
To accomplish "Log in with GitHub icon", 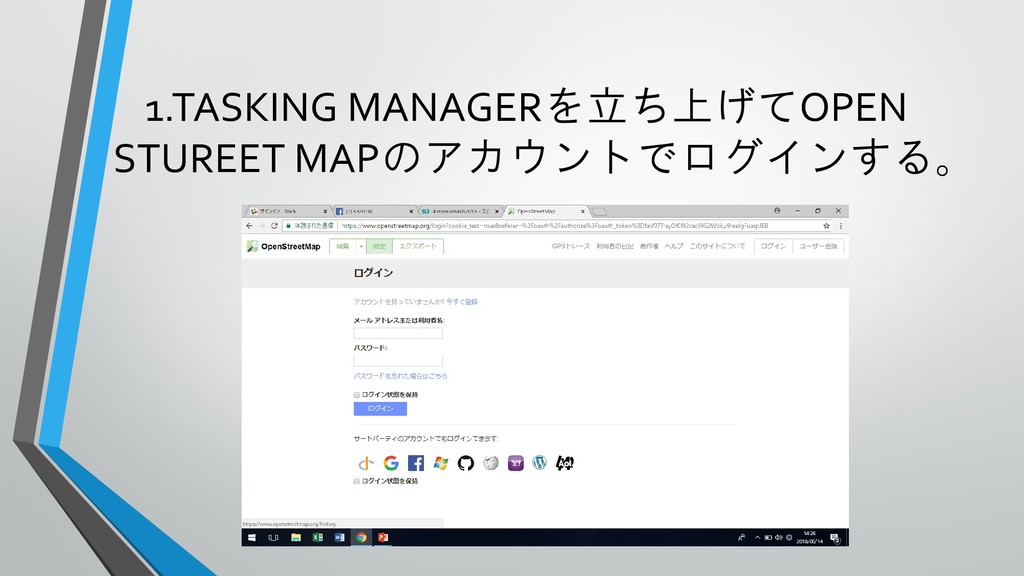I will click(466, 463).
